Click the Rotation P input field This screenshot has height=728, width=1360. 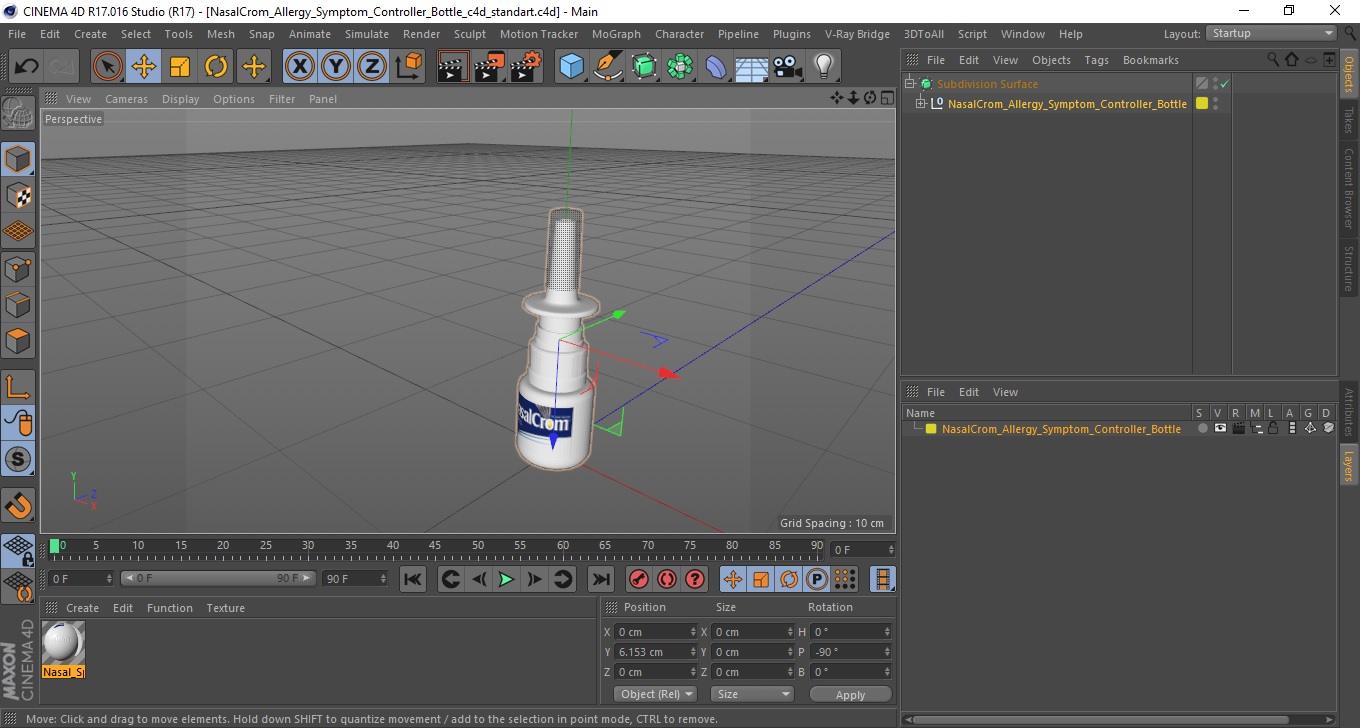851,652
